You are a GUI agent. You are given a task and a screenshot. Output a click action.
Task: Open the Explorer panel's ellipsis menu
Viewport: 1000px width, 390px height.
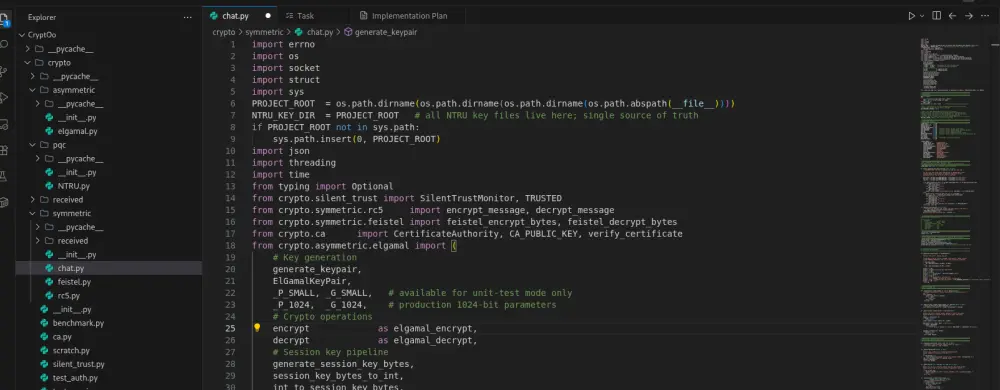(x=188, y=17)
